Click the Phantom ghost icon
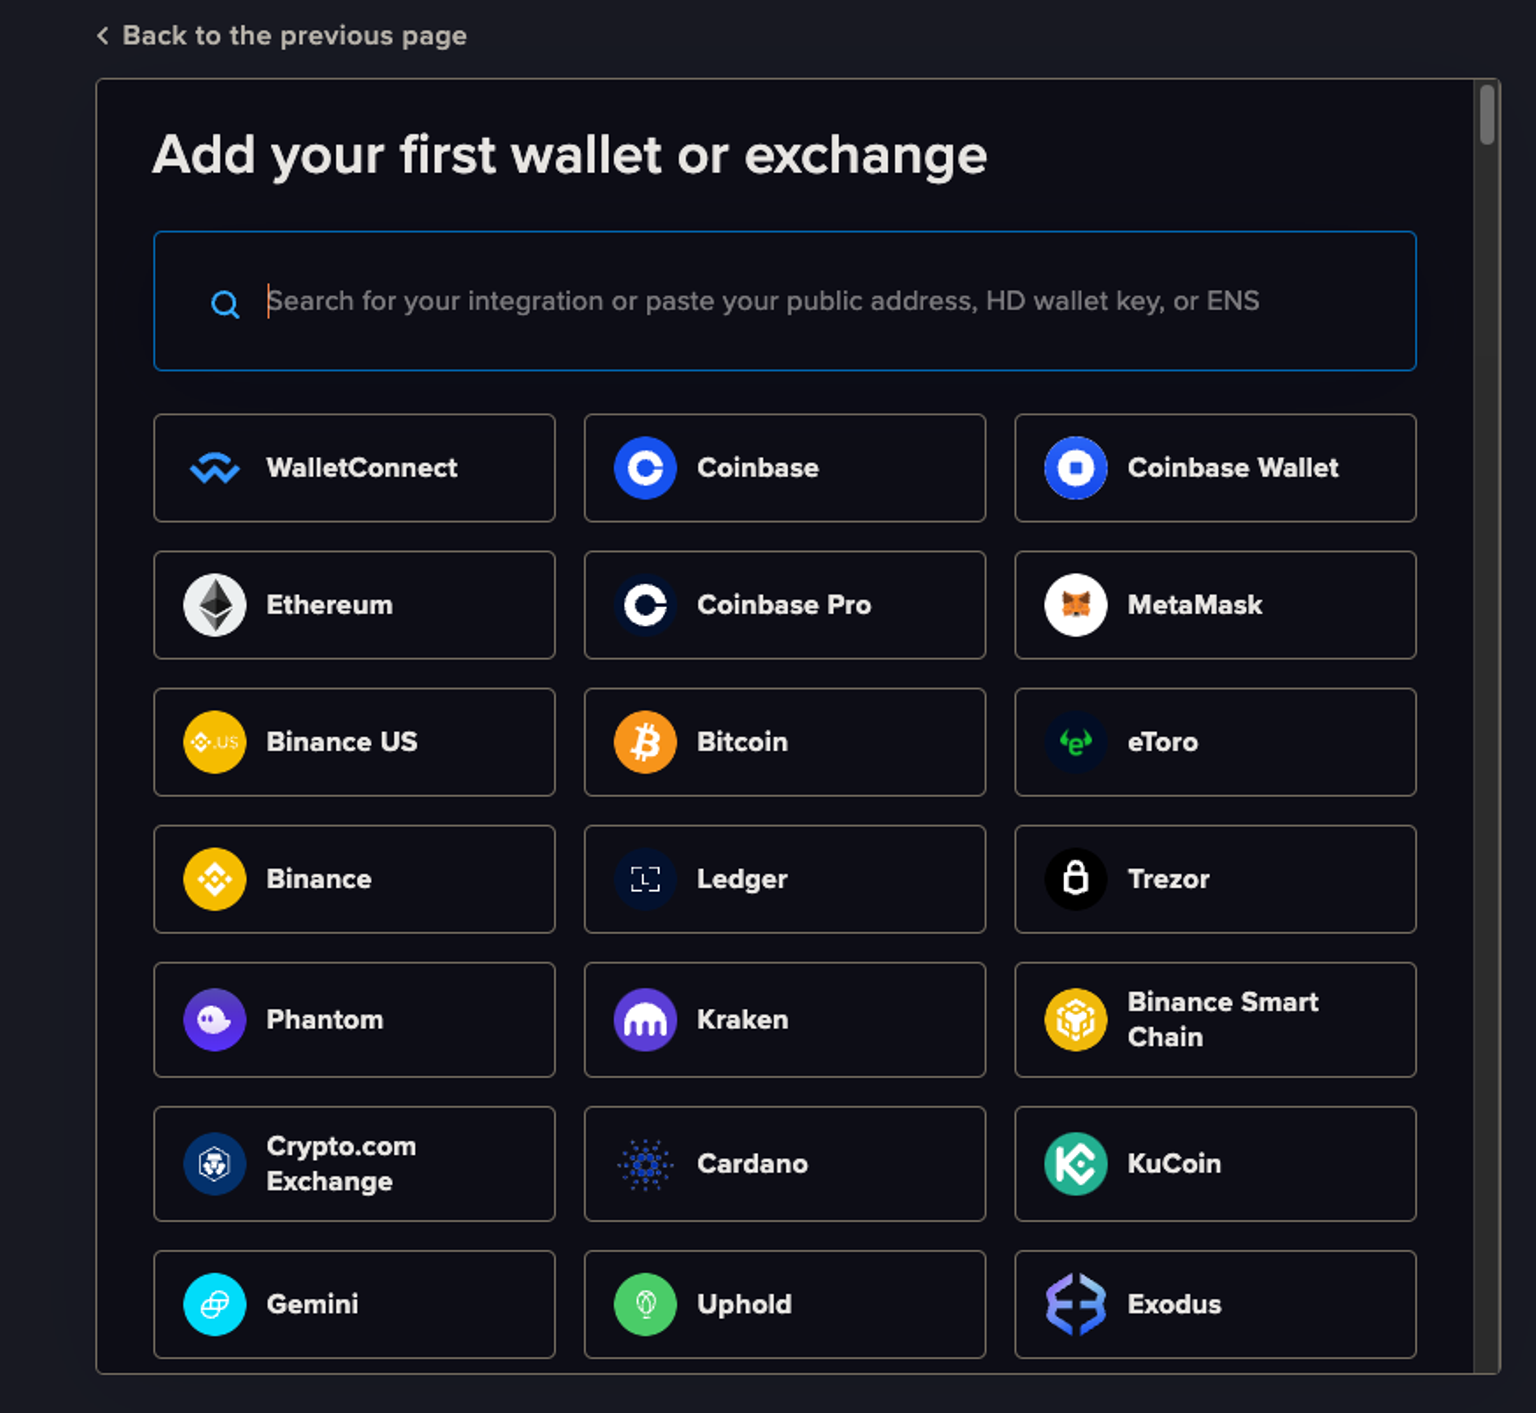The width and height of the screenshot is (1536, 1413). pos(215,1020)
